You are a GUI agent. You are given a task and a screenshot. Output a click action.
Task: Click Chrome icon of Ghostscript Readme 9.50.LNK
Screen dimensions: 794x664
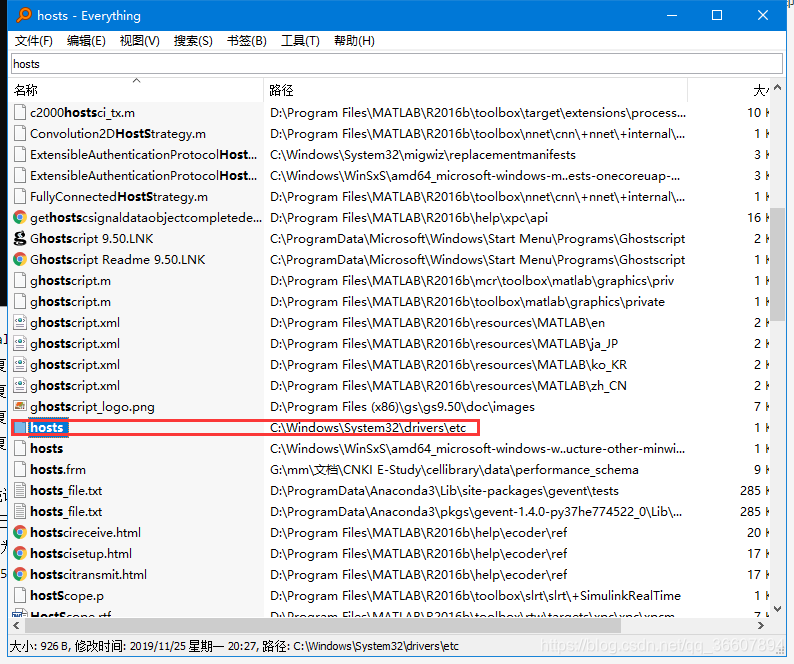tap(20, 259)
